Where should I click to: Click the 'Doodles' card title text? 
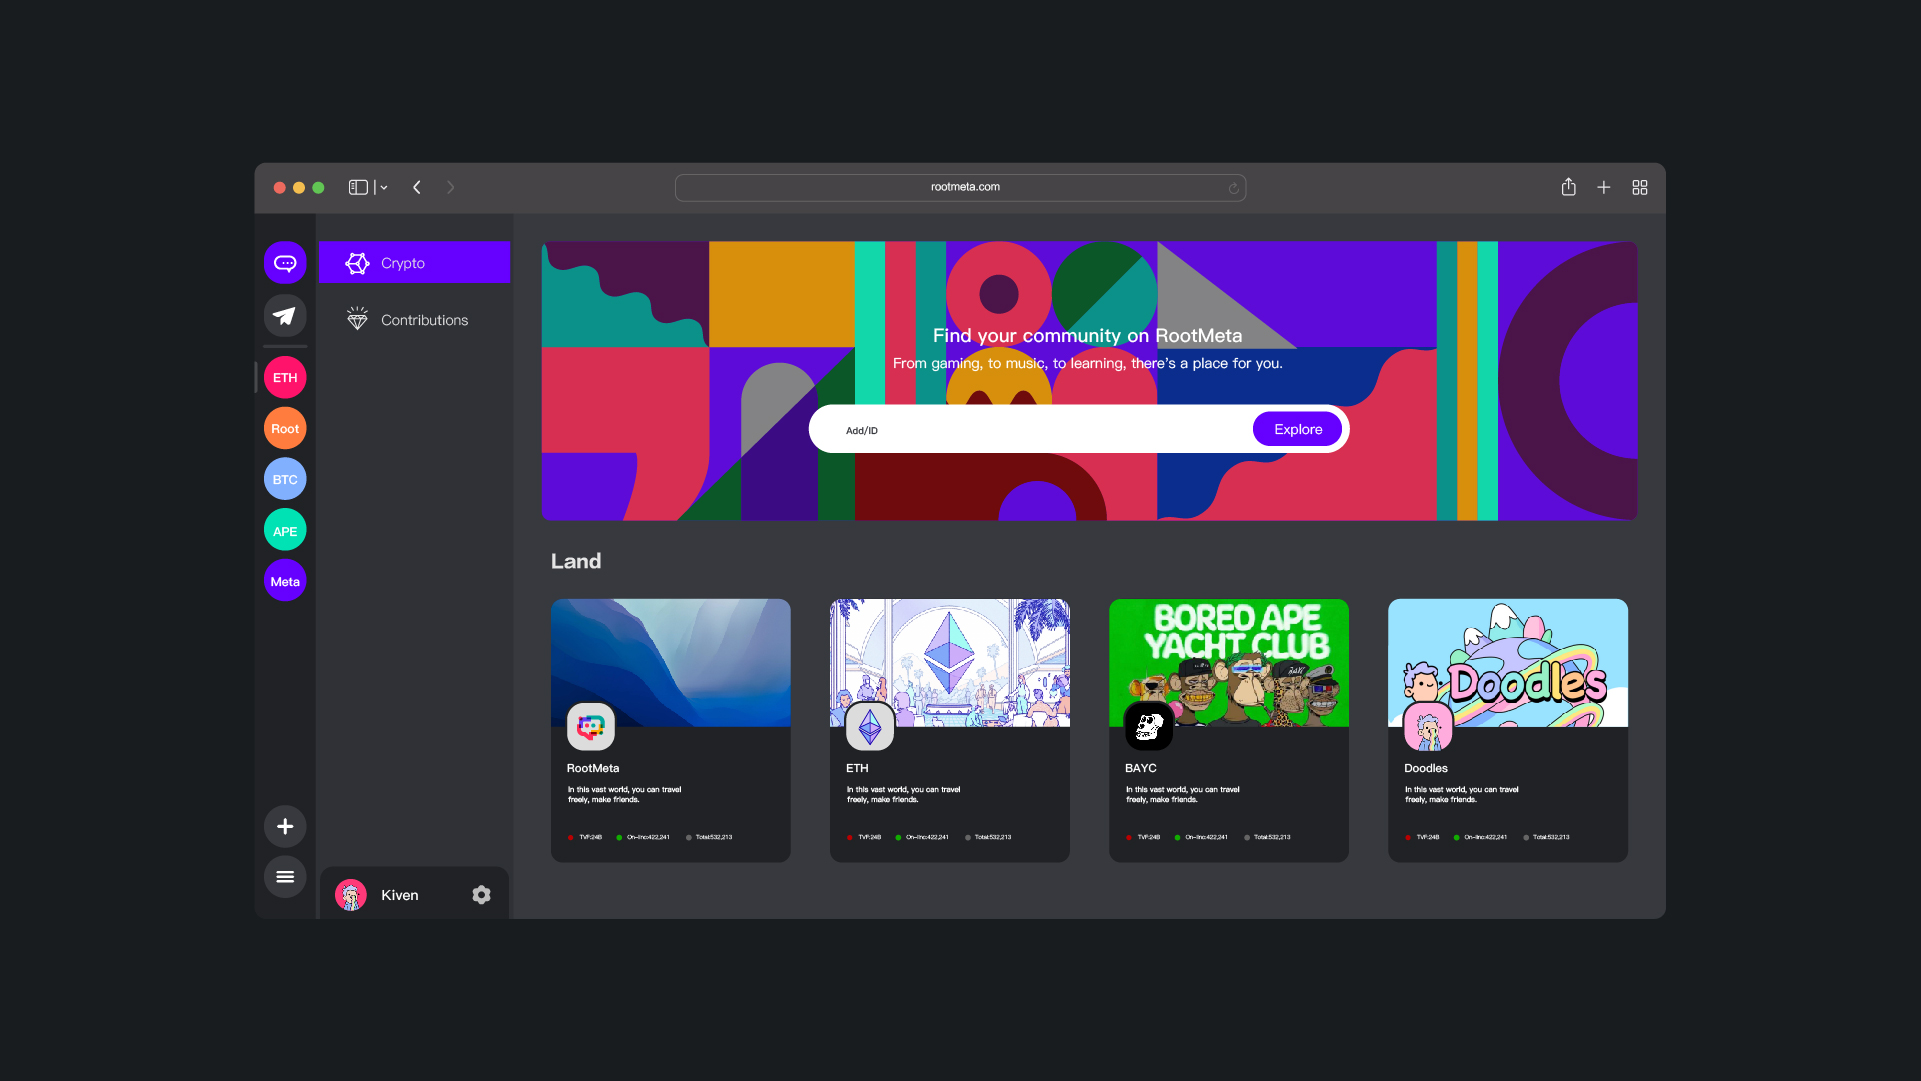(1426, 768)
